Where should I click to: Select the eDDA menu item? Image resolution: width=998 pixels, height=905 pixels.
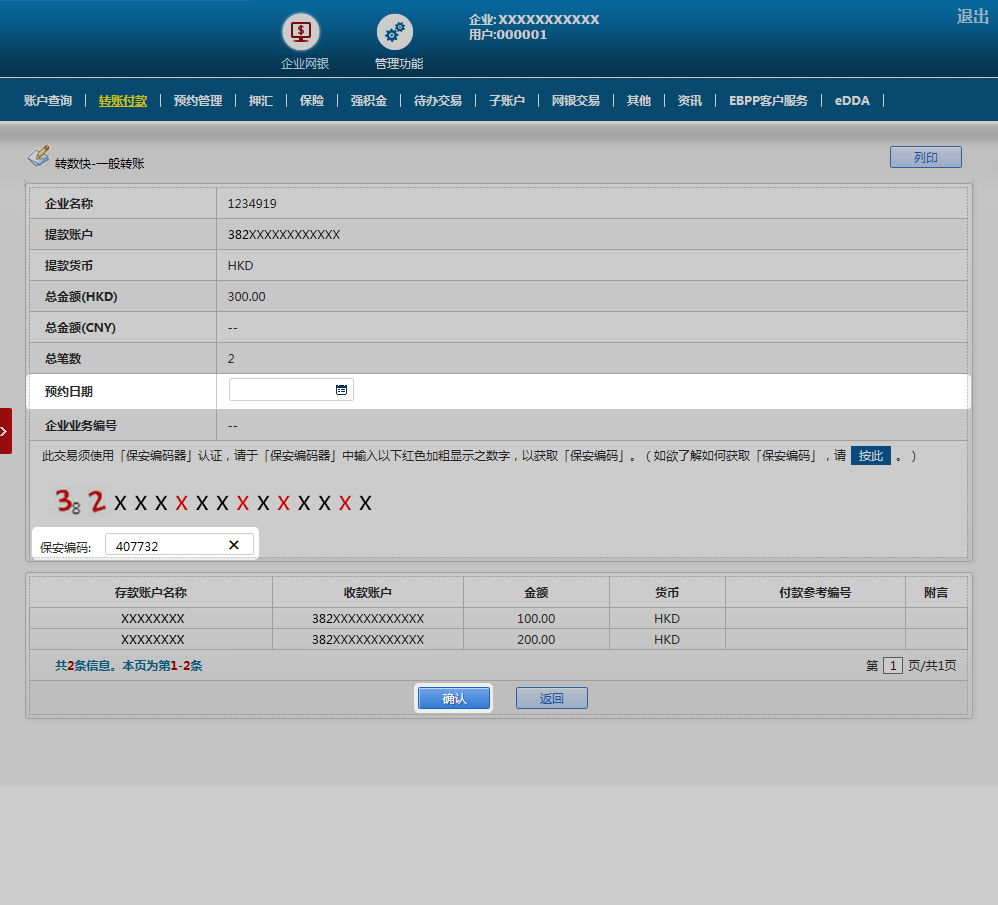pyautogui.click(x=852, y=101)
